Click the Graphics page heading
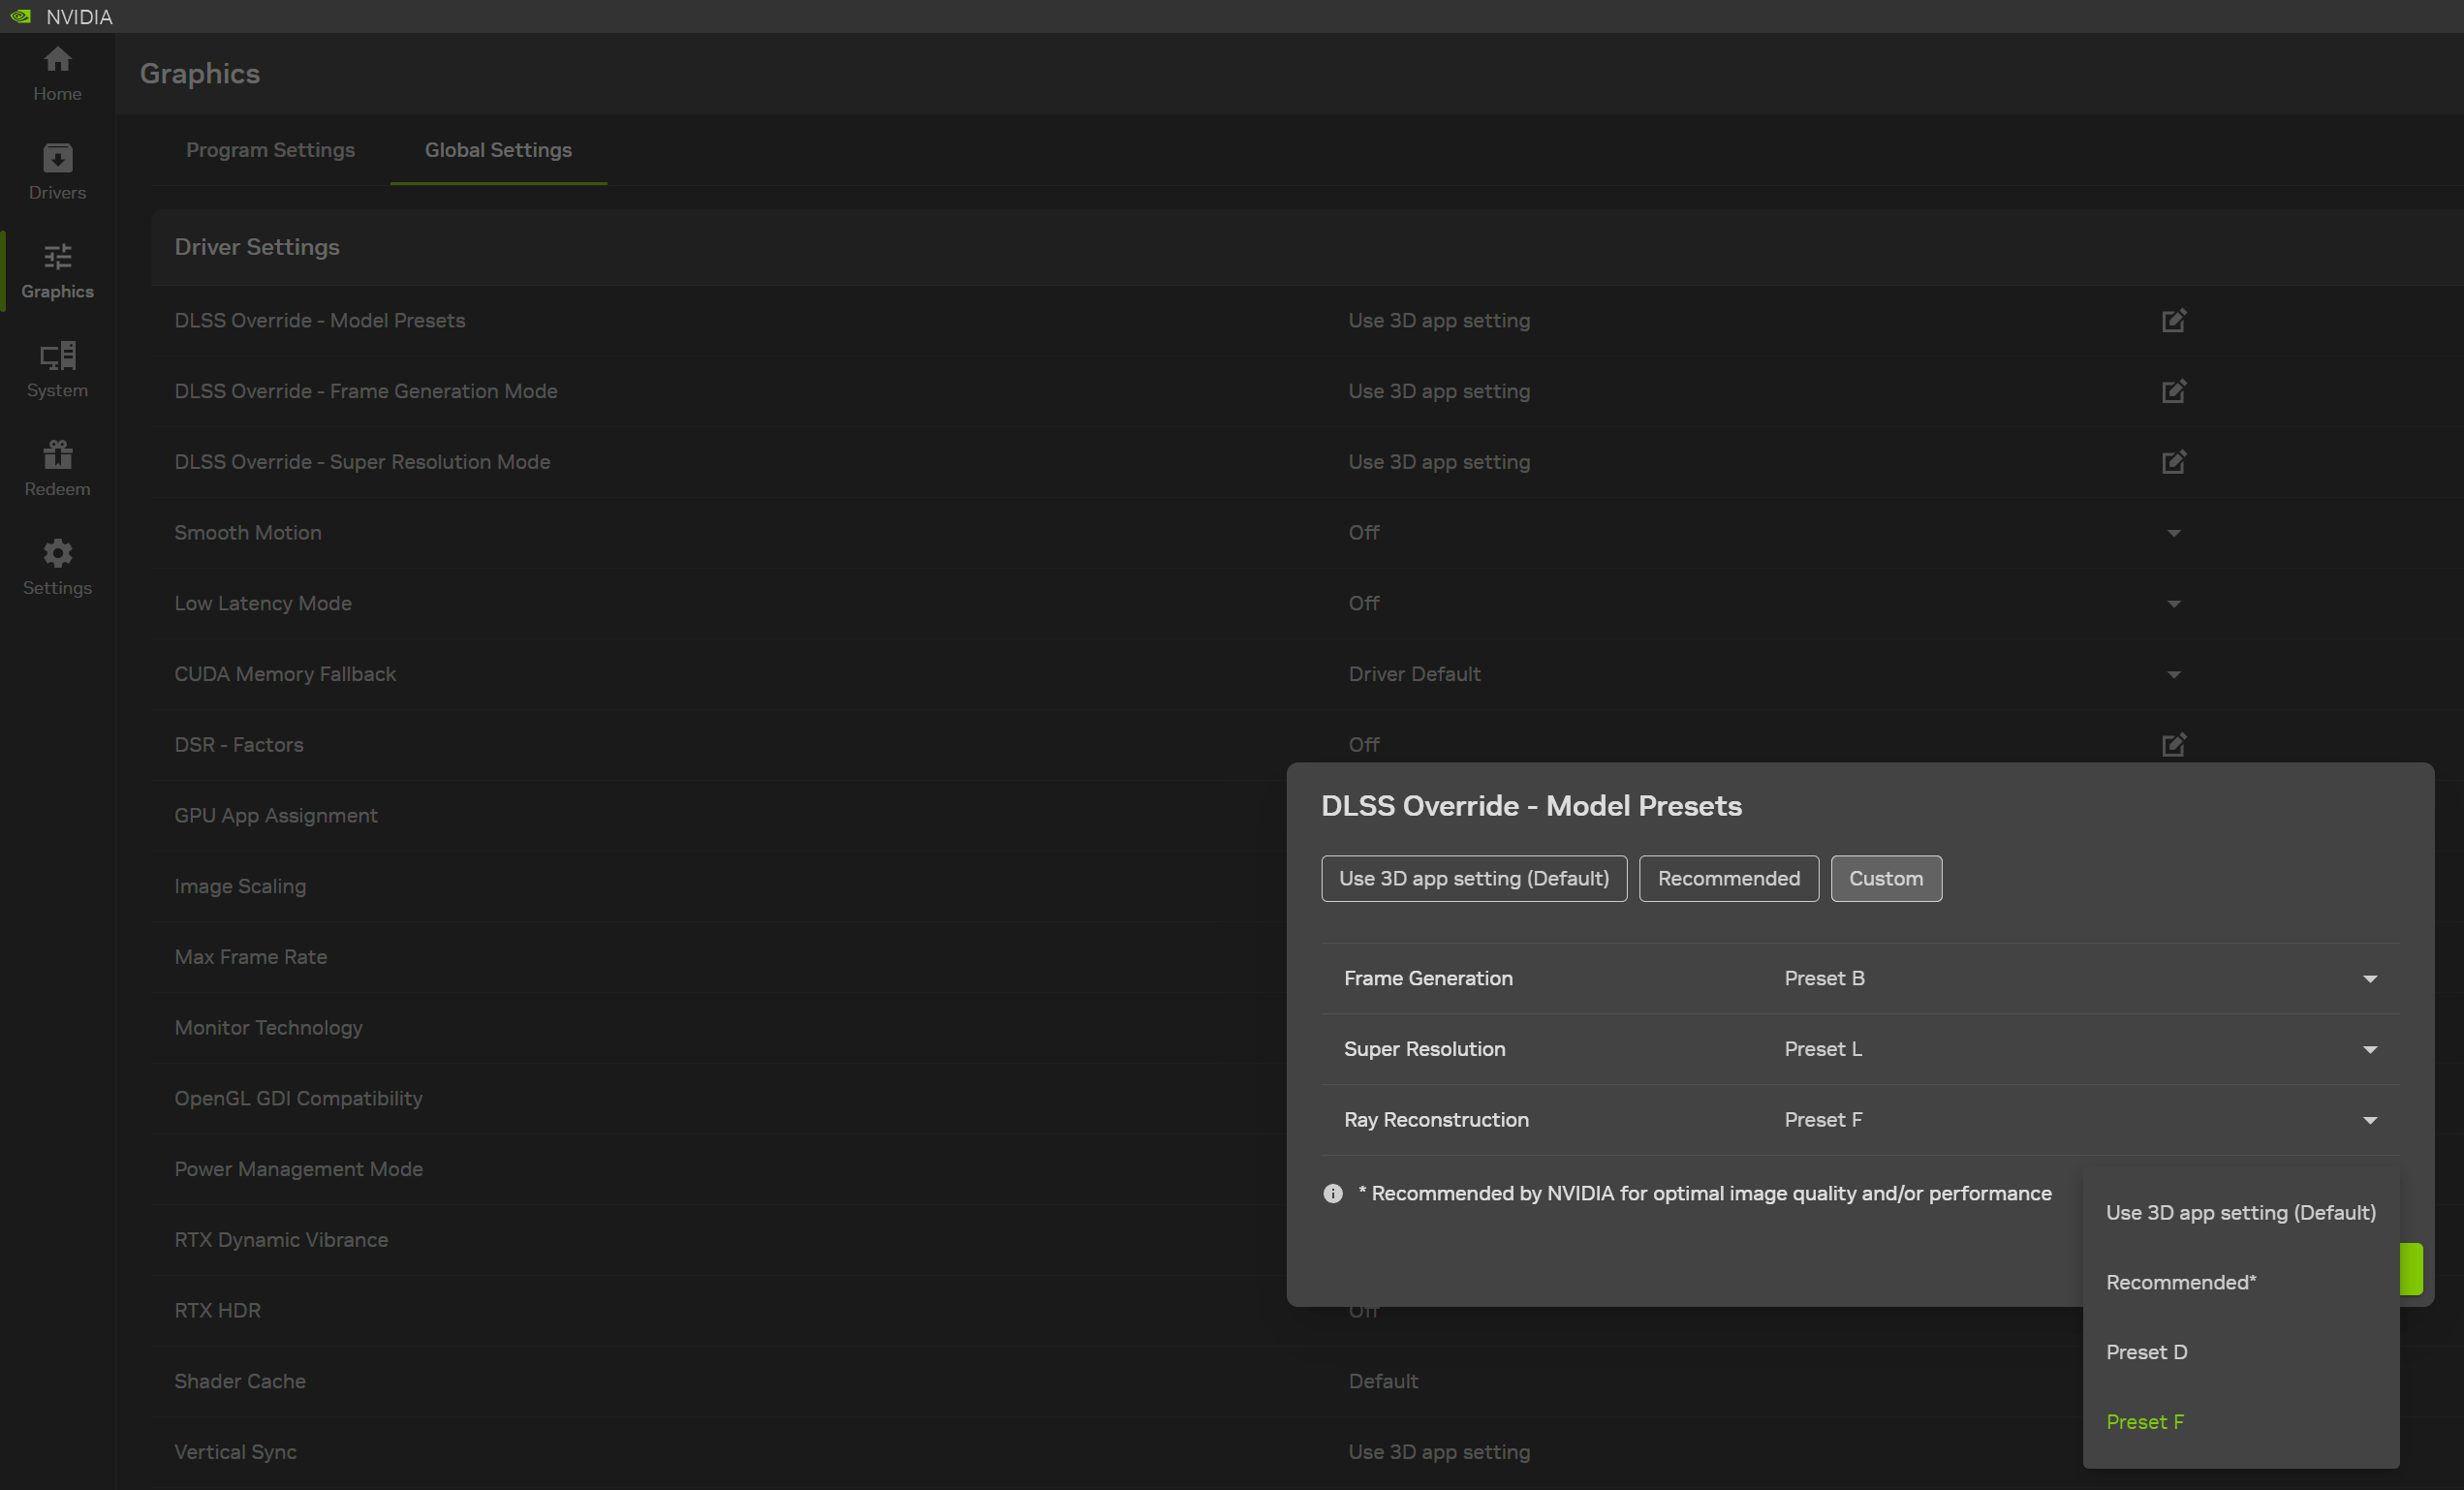 [x=200, y=74]
